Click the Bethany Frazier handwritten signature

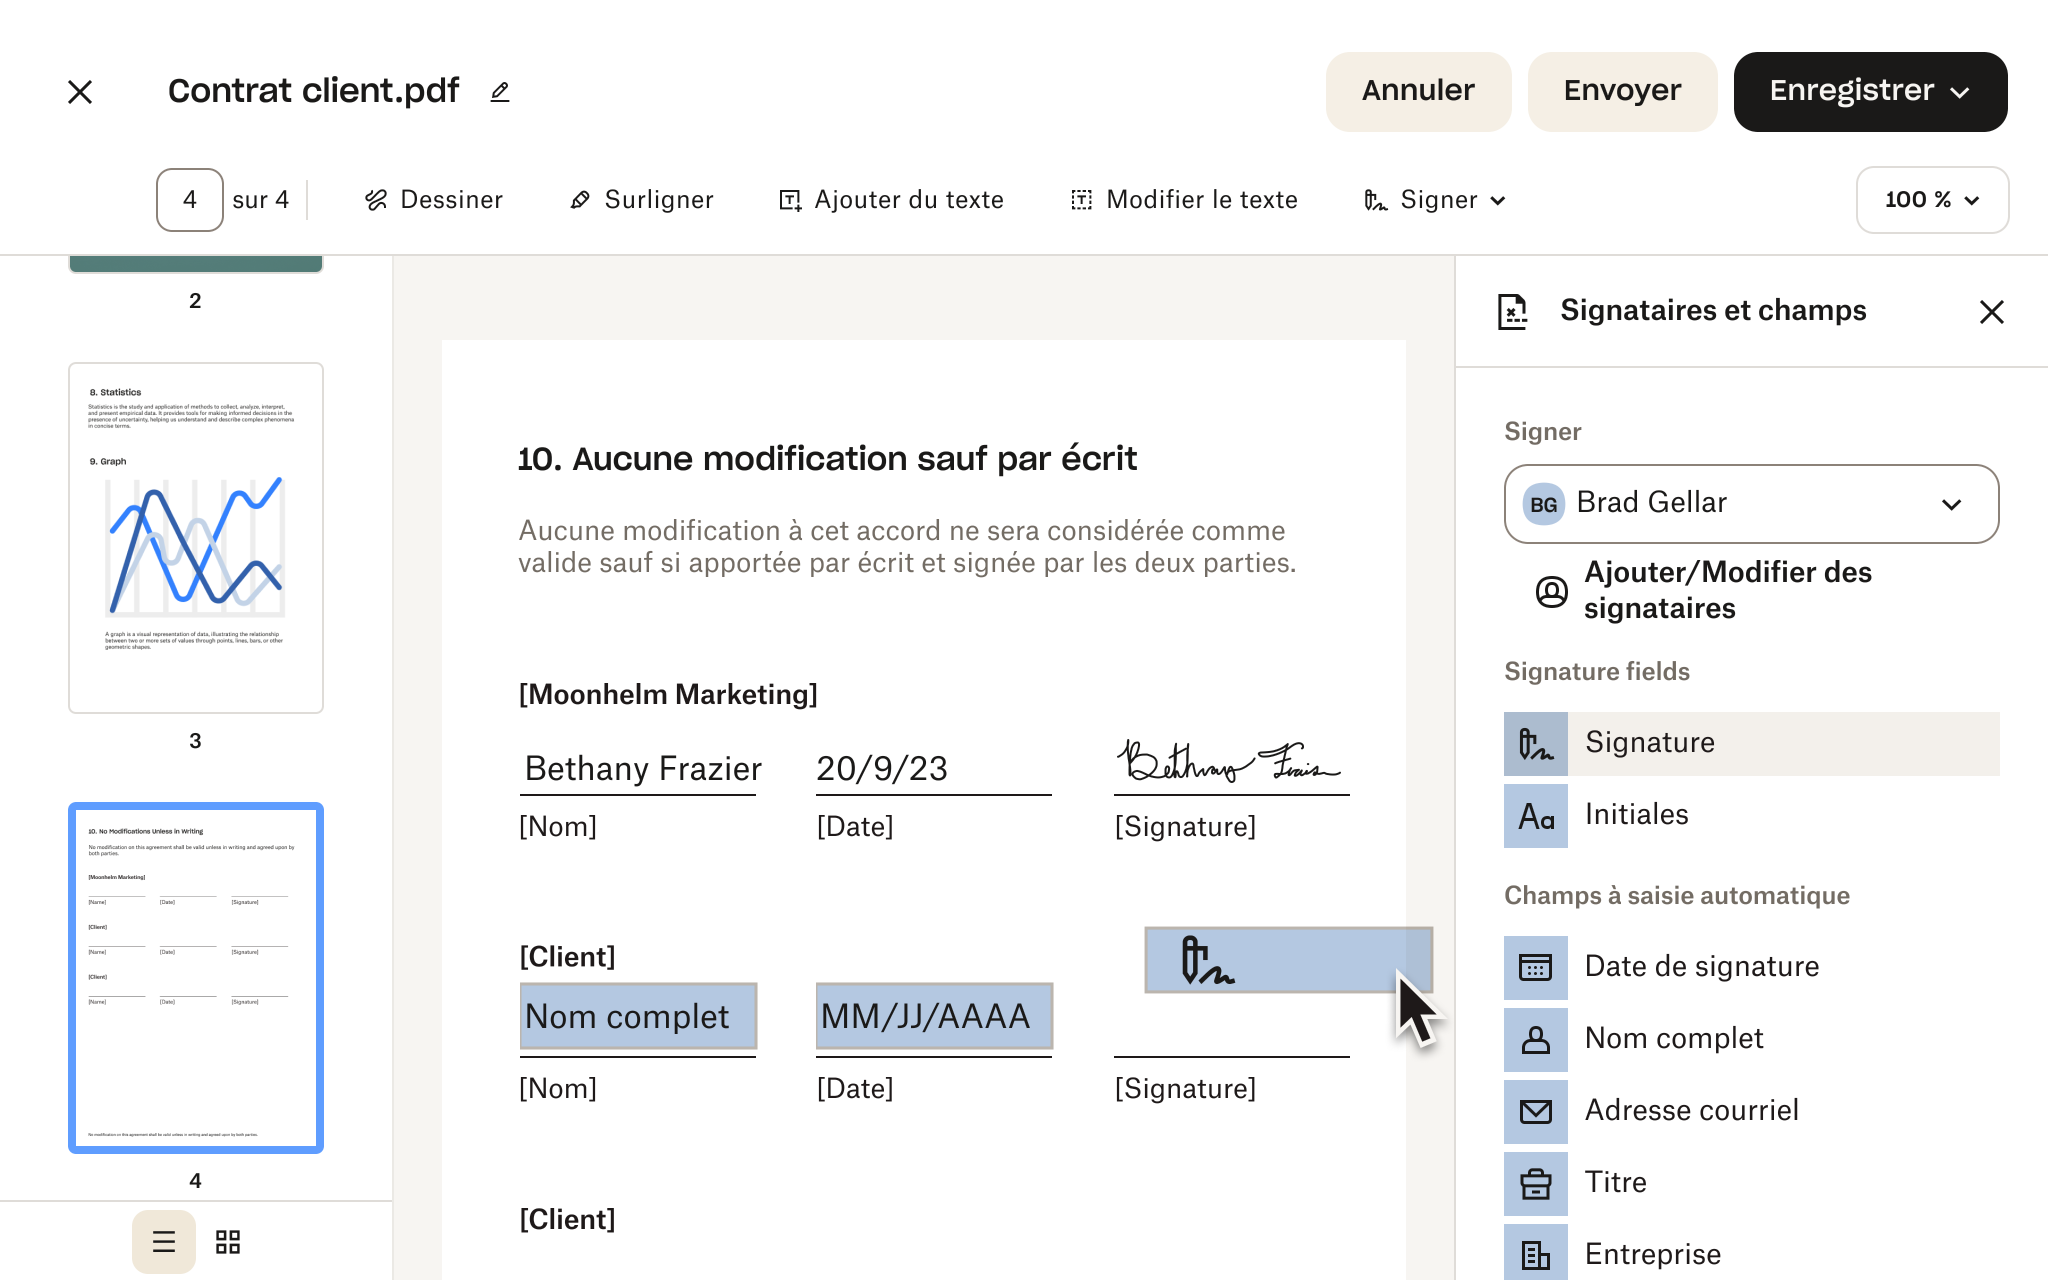(1229, 762)
